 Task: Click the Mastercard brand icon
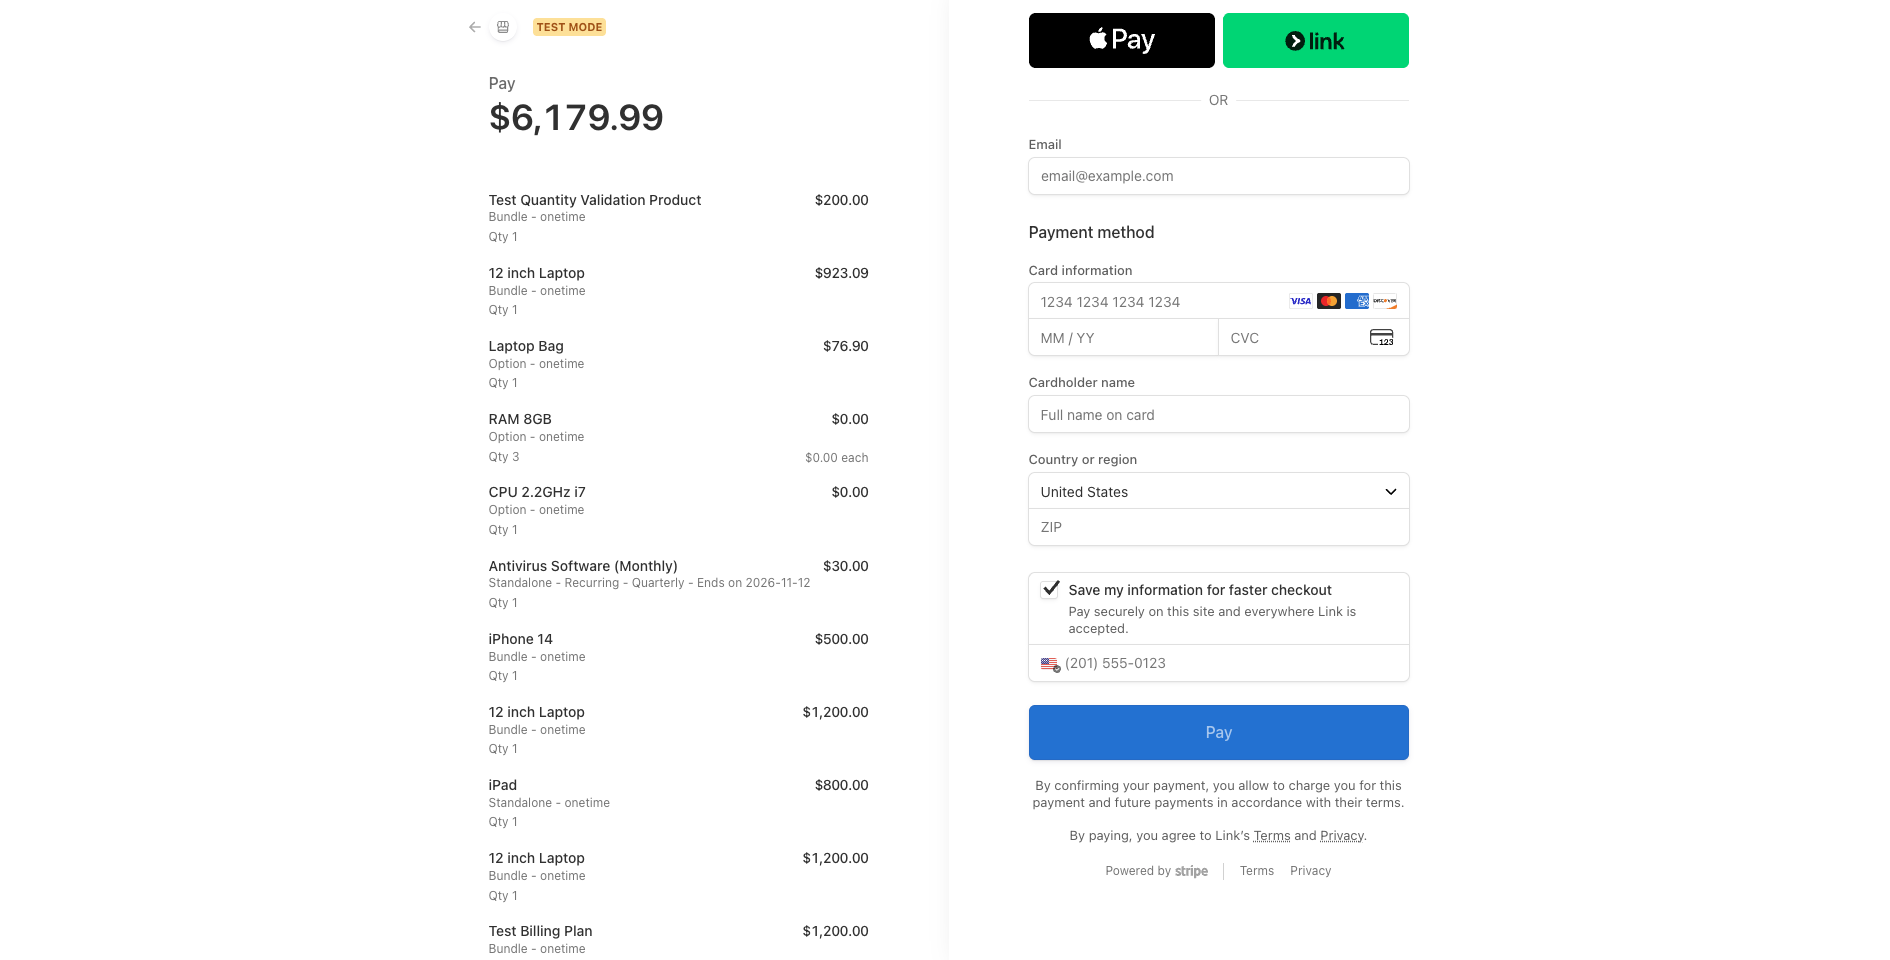click(x=1328, y=301)
